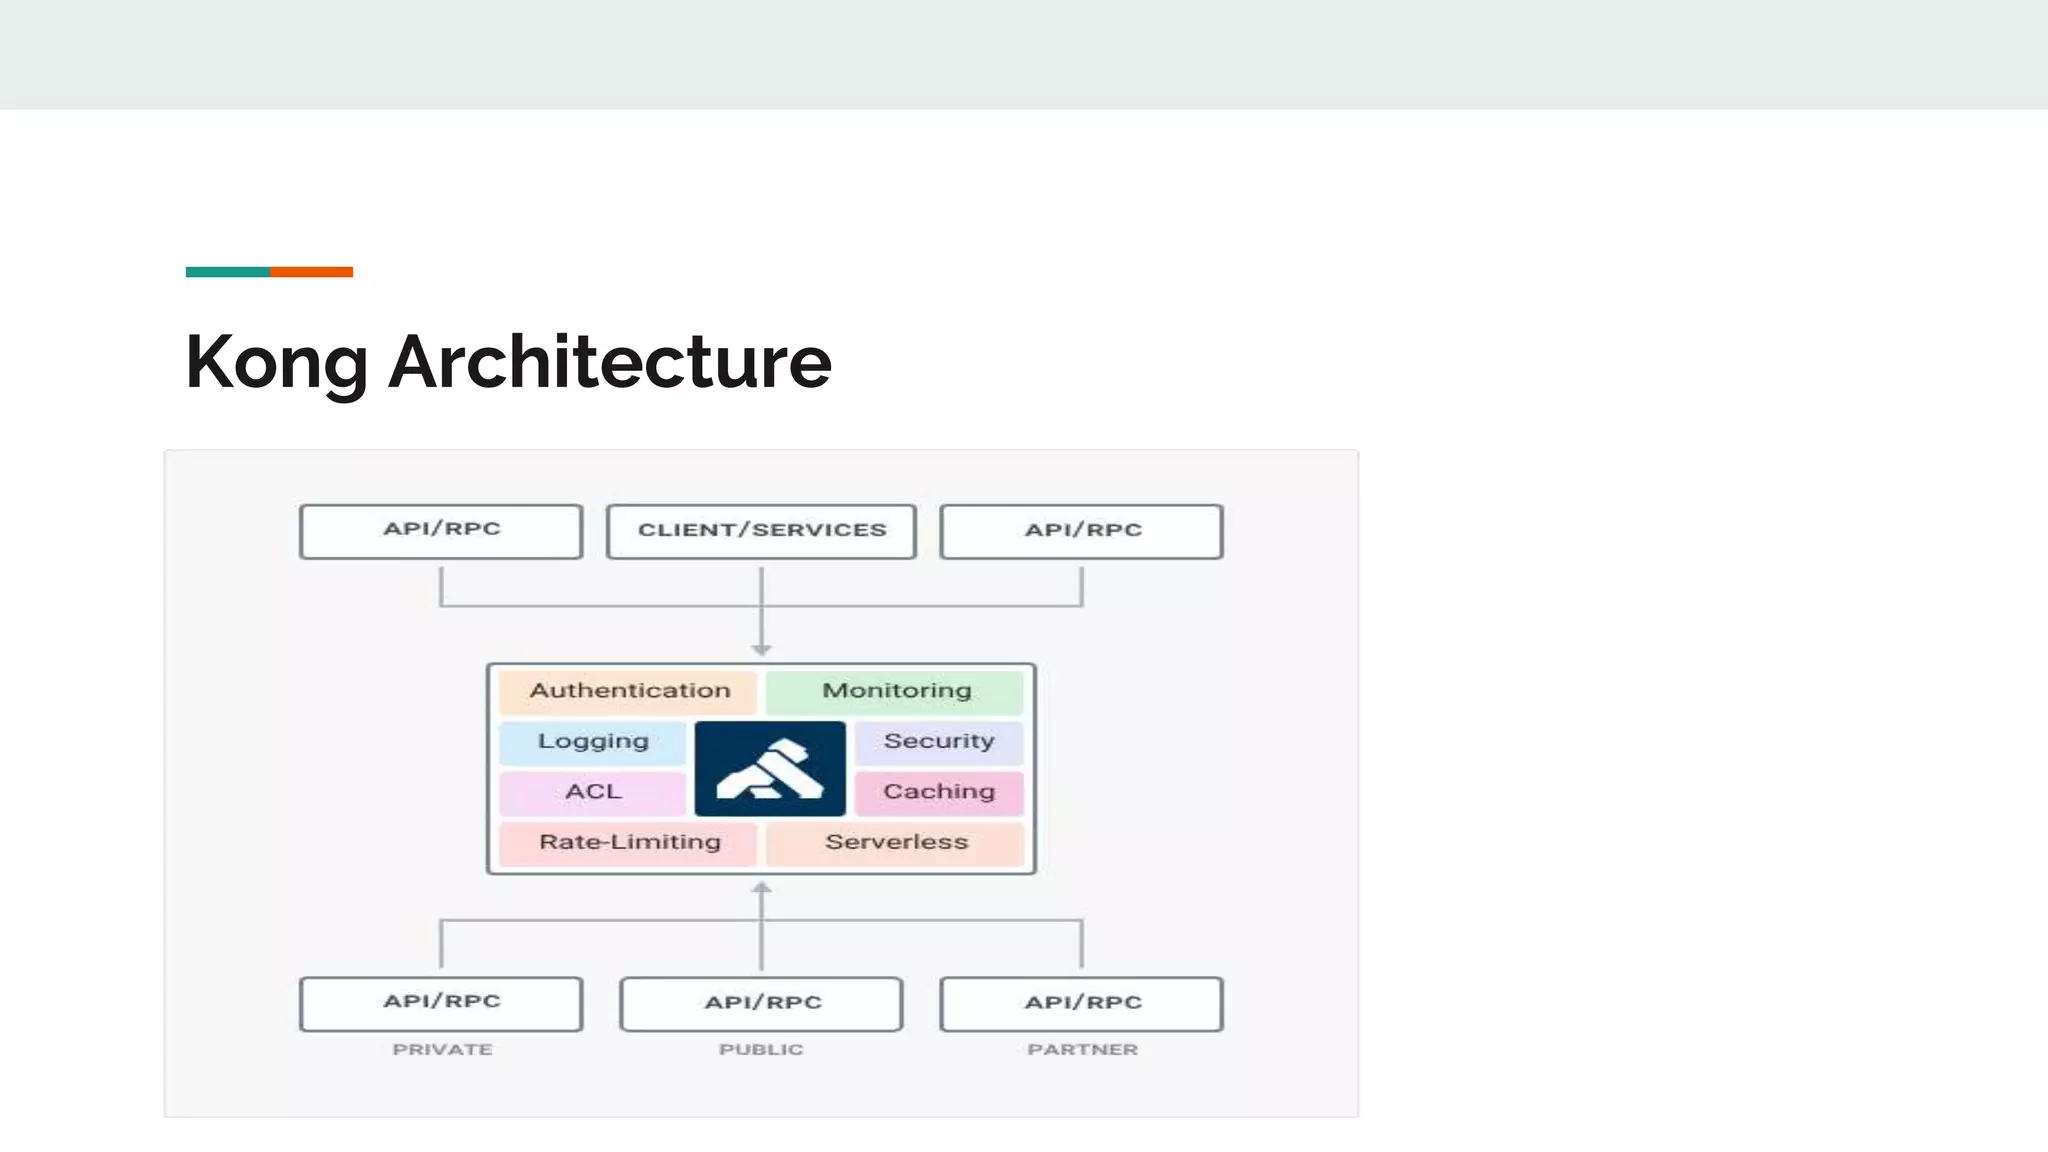Click the Monitoring block
Image resolution: width=2048 pixels, height=1152 pixels.
pyautogui.click(x=896, y=691)
